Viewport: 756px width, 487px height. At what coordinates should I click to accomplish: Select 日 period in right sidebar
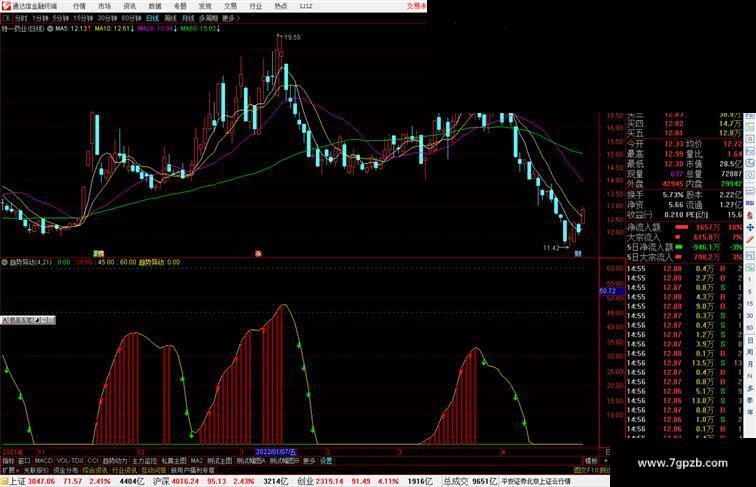750,340
